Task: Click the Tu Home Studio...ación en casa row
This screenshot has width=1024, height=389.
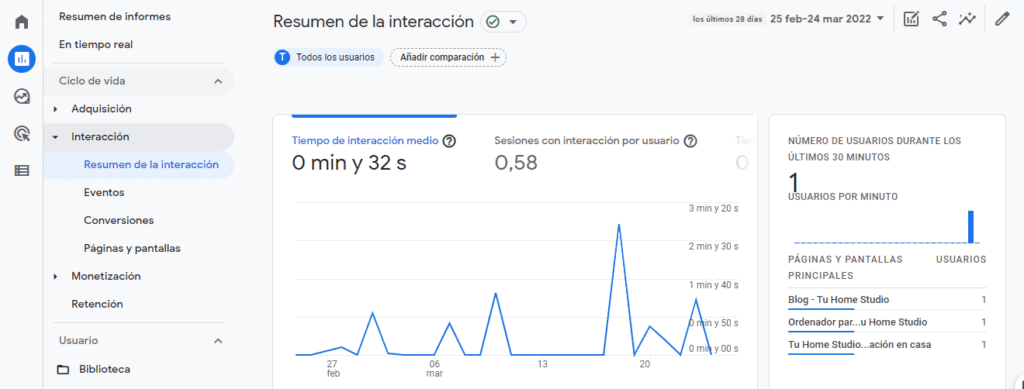Action: pyautogui.click(x=887, y=344)
